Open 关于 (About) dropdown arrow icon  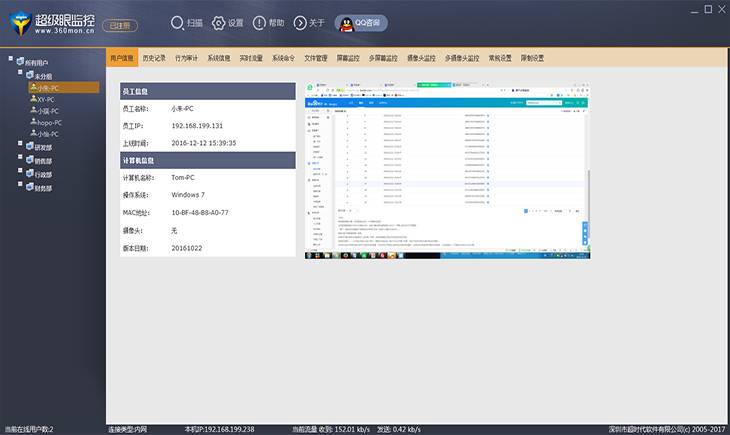(301, 22)
